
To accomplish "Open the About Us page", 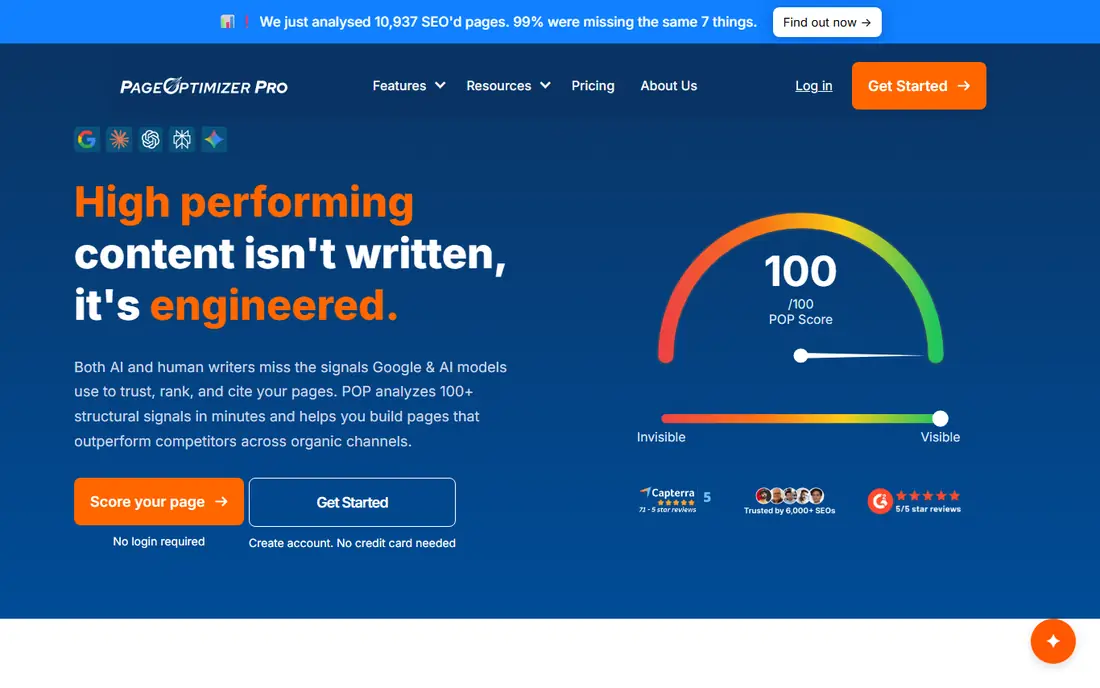I will [x=669, y=86].
